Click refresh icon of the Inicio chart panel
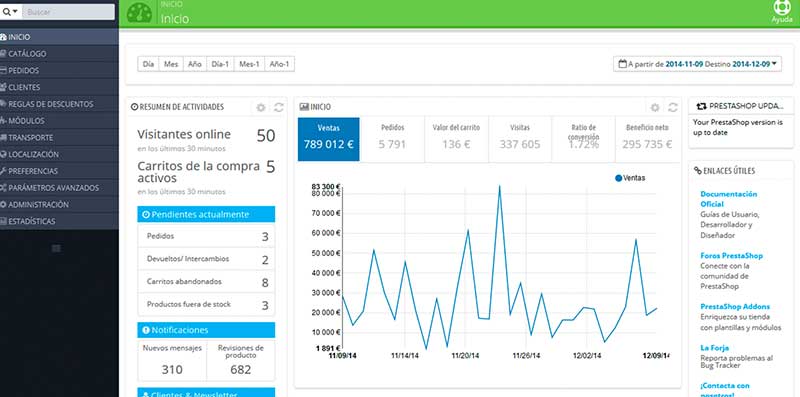 [673, 107]
